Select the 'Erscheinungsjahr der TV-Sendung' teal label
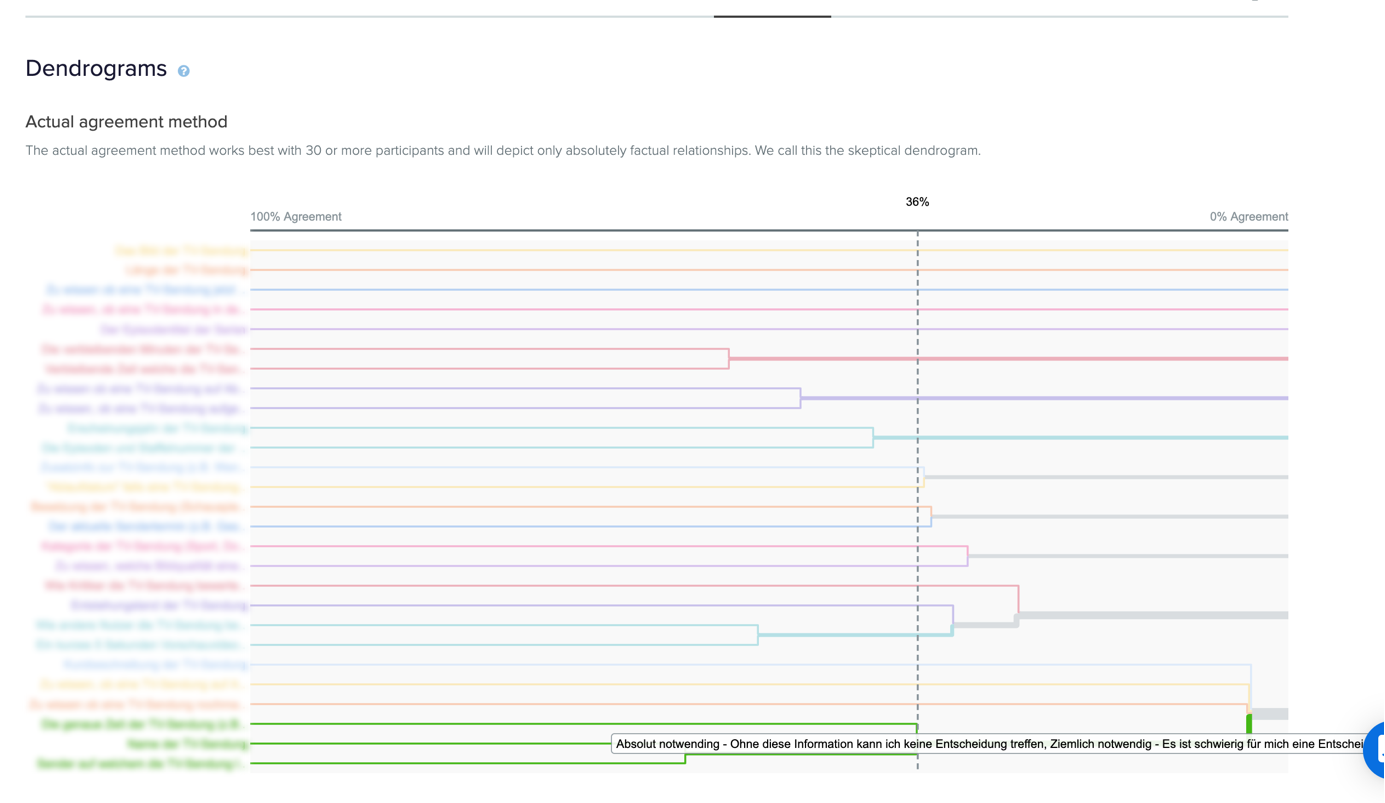This screenshot has height=803, width=1385. tap(157, 428)
